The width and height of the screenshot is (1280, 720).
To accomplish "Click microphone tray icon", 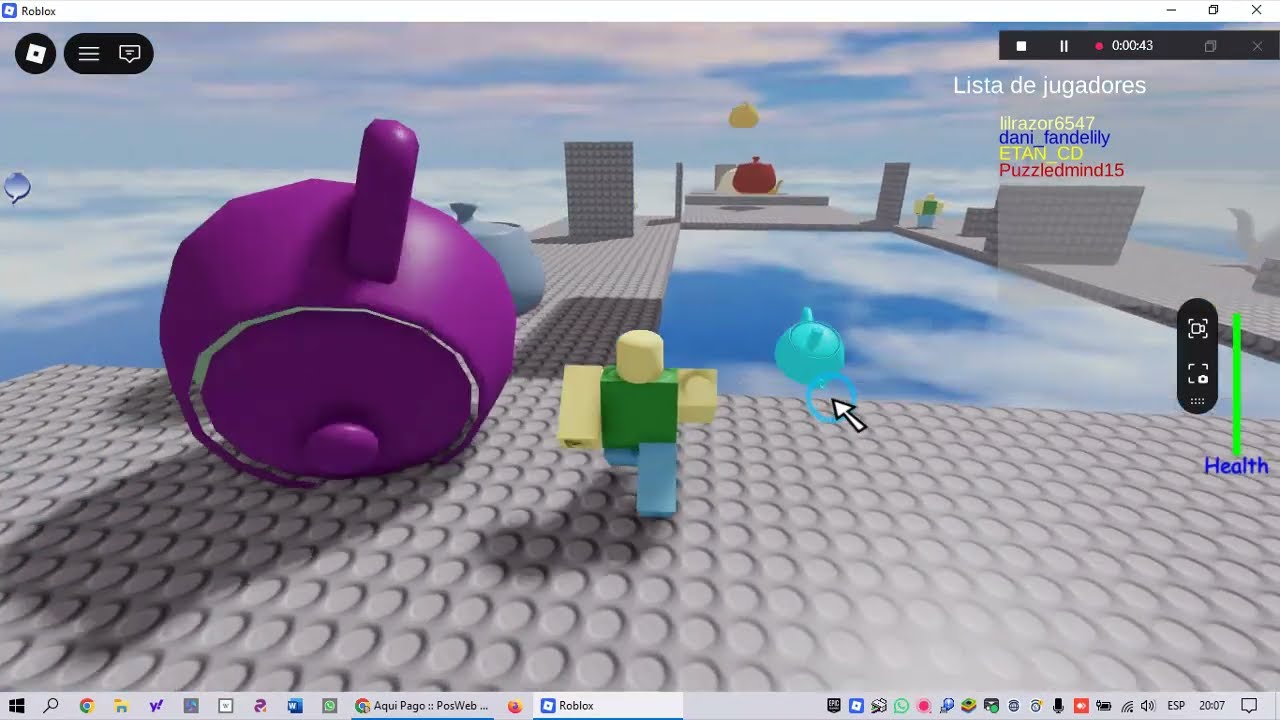I will (x=1058, y=706).
